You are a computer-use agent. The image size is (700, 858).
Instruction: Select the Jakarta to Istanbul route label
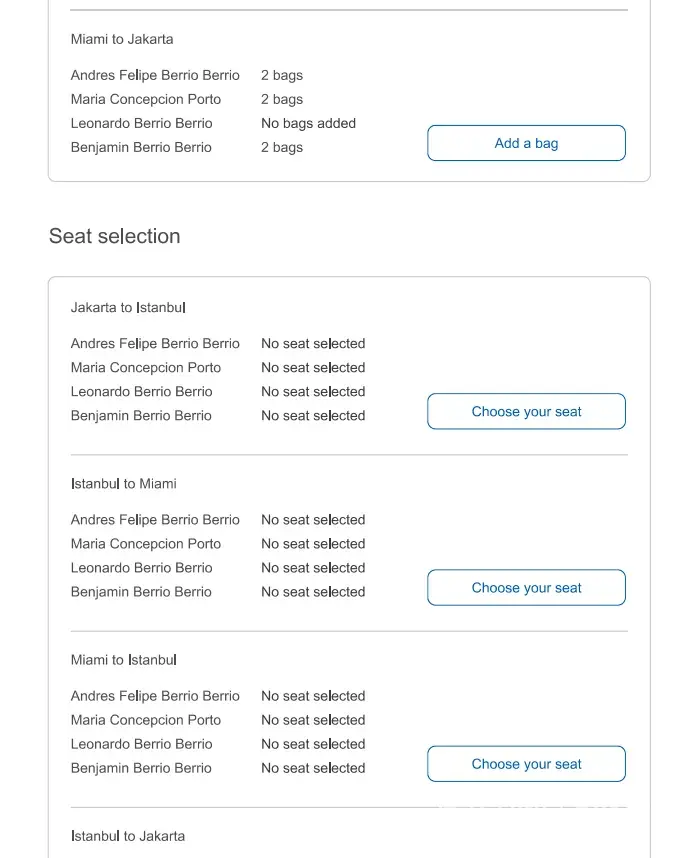(x=128, y=308)
